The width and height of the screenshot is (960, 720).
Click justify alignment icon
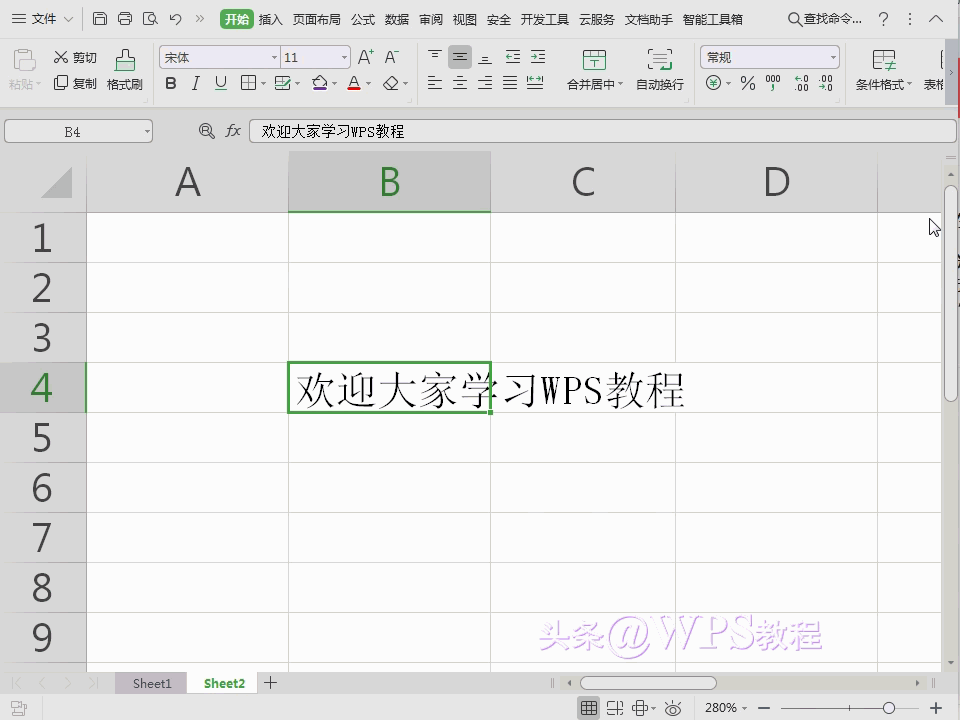(510, 82)
